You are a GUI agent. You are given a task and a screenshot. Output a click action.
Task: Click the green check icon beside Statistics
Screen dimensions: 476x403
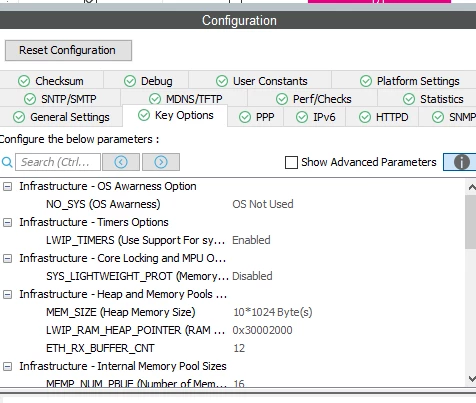coord(409,99)
